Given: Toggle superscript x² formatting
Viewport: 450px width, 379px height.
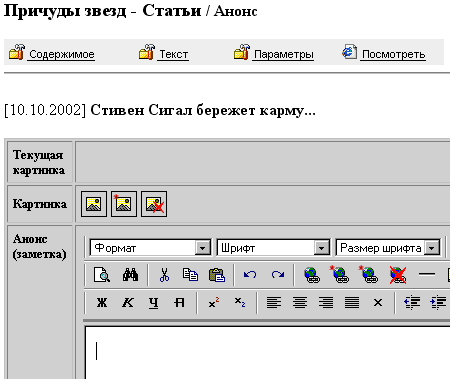Looking at the screenshot, I should (x=214, y=303).
